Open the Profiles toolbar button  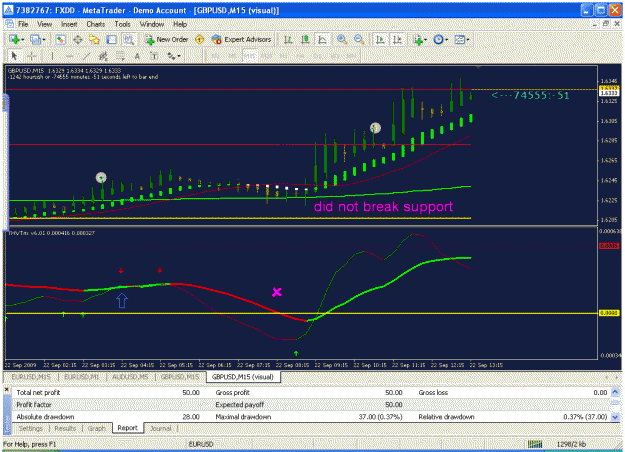36,39
